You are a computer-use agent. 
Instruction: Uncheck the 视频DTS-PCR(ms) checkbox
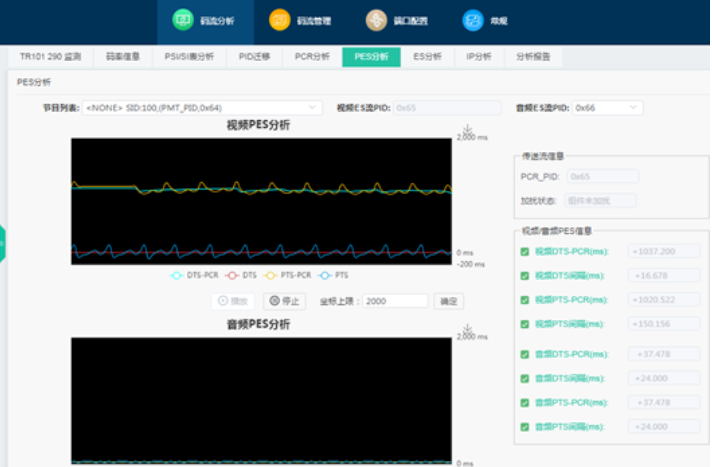pos(525,252)
